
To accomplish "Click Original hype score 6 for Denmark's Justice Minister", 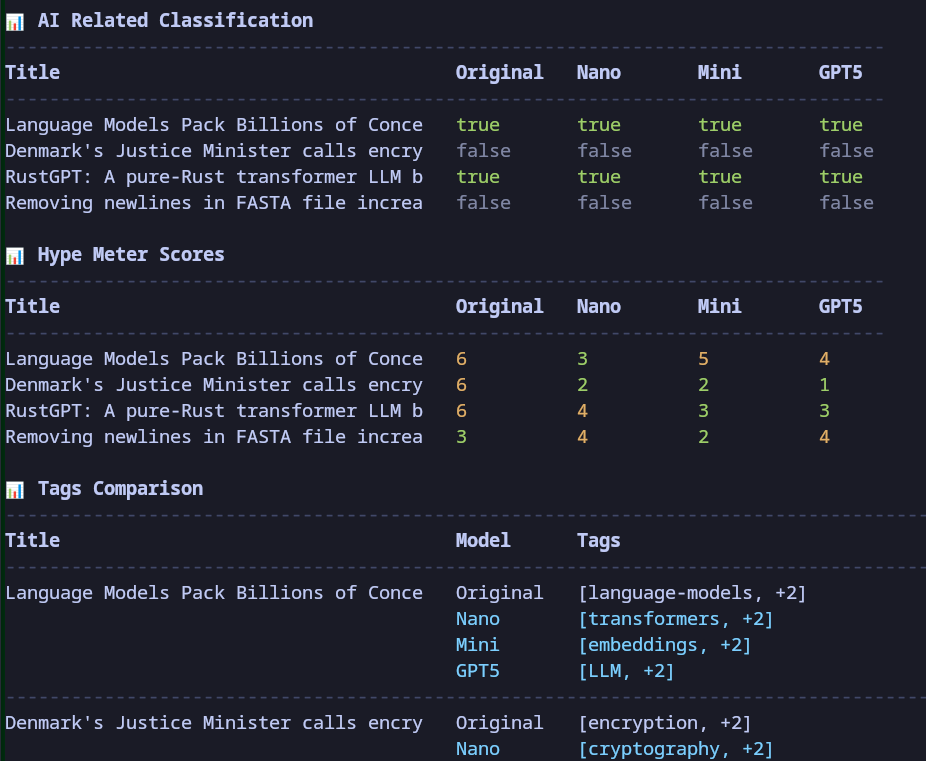I will tap(461, 385).
